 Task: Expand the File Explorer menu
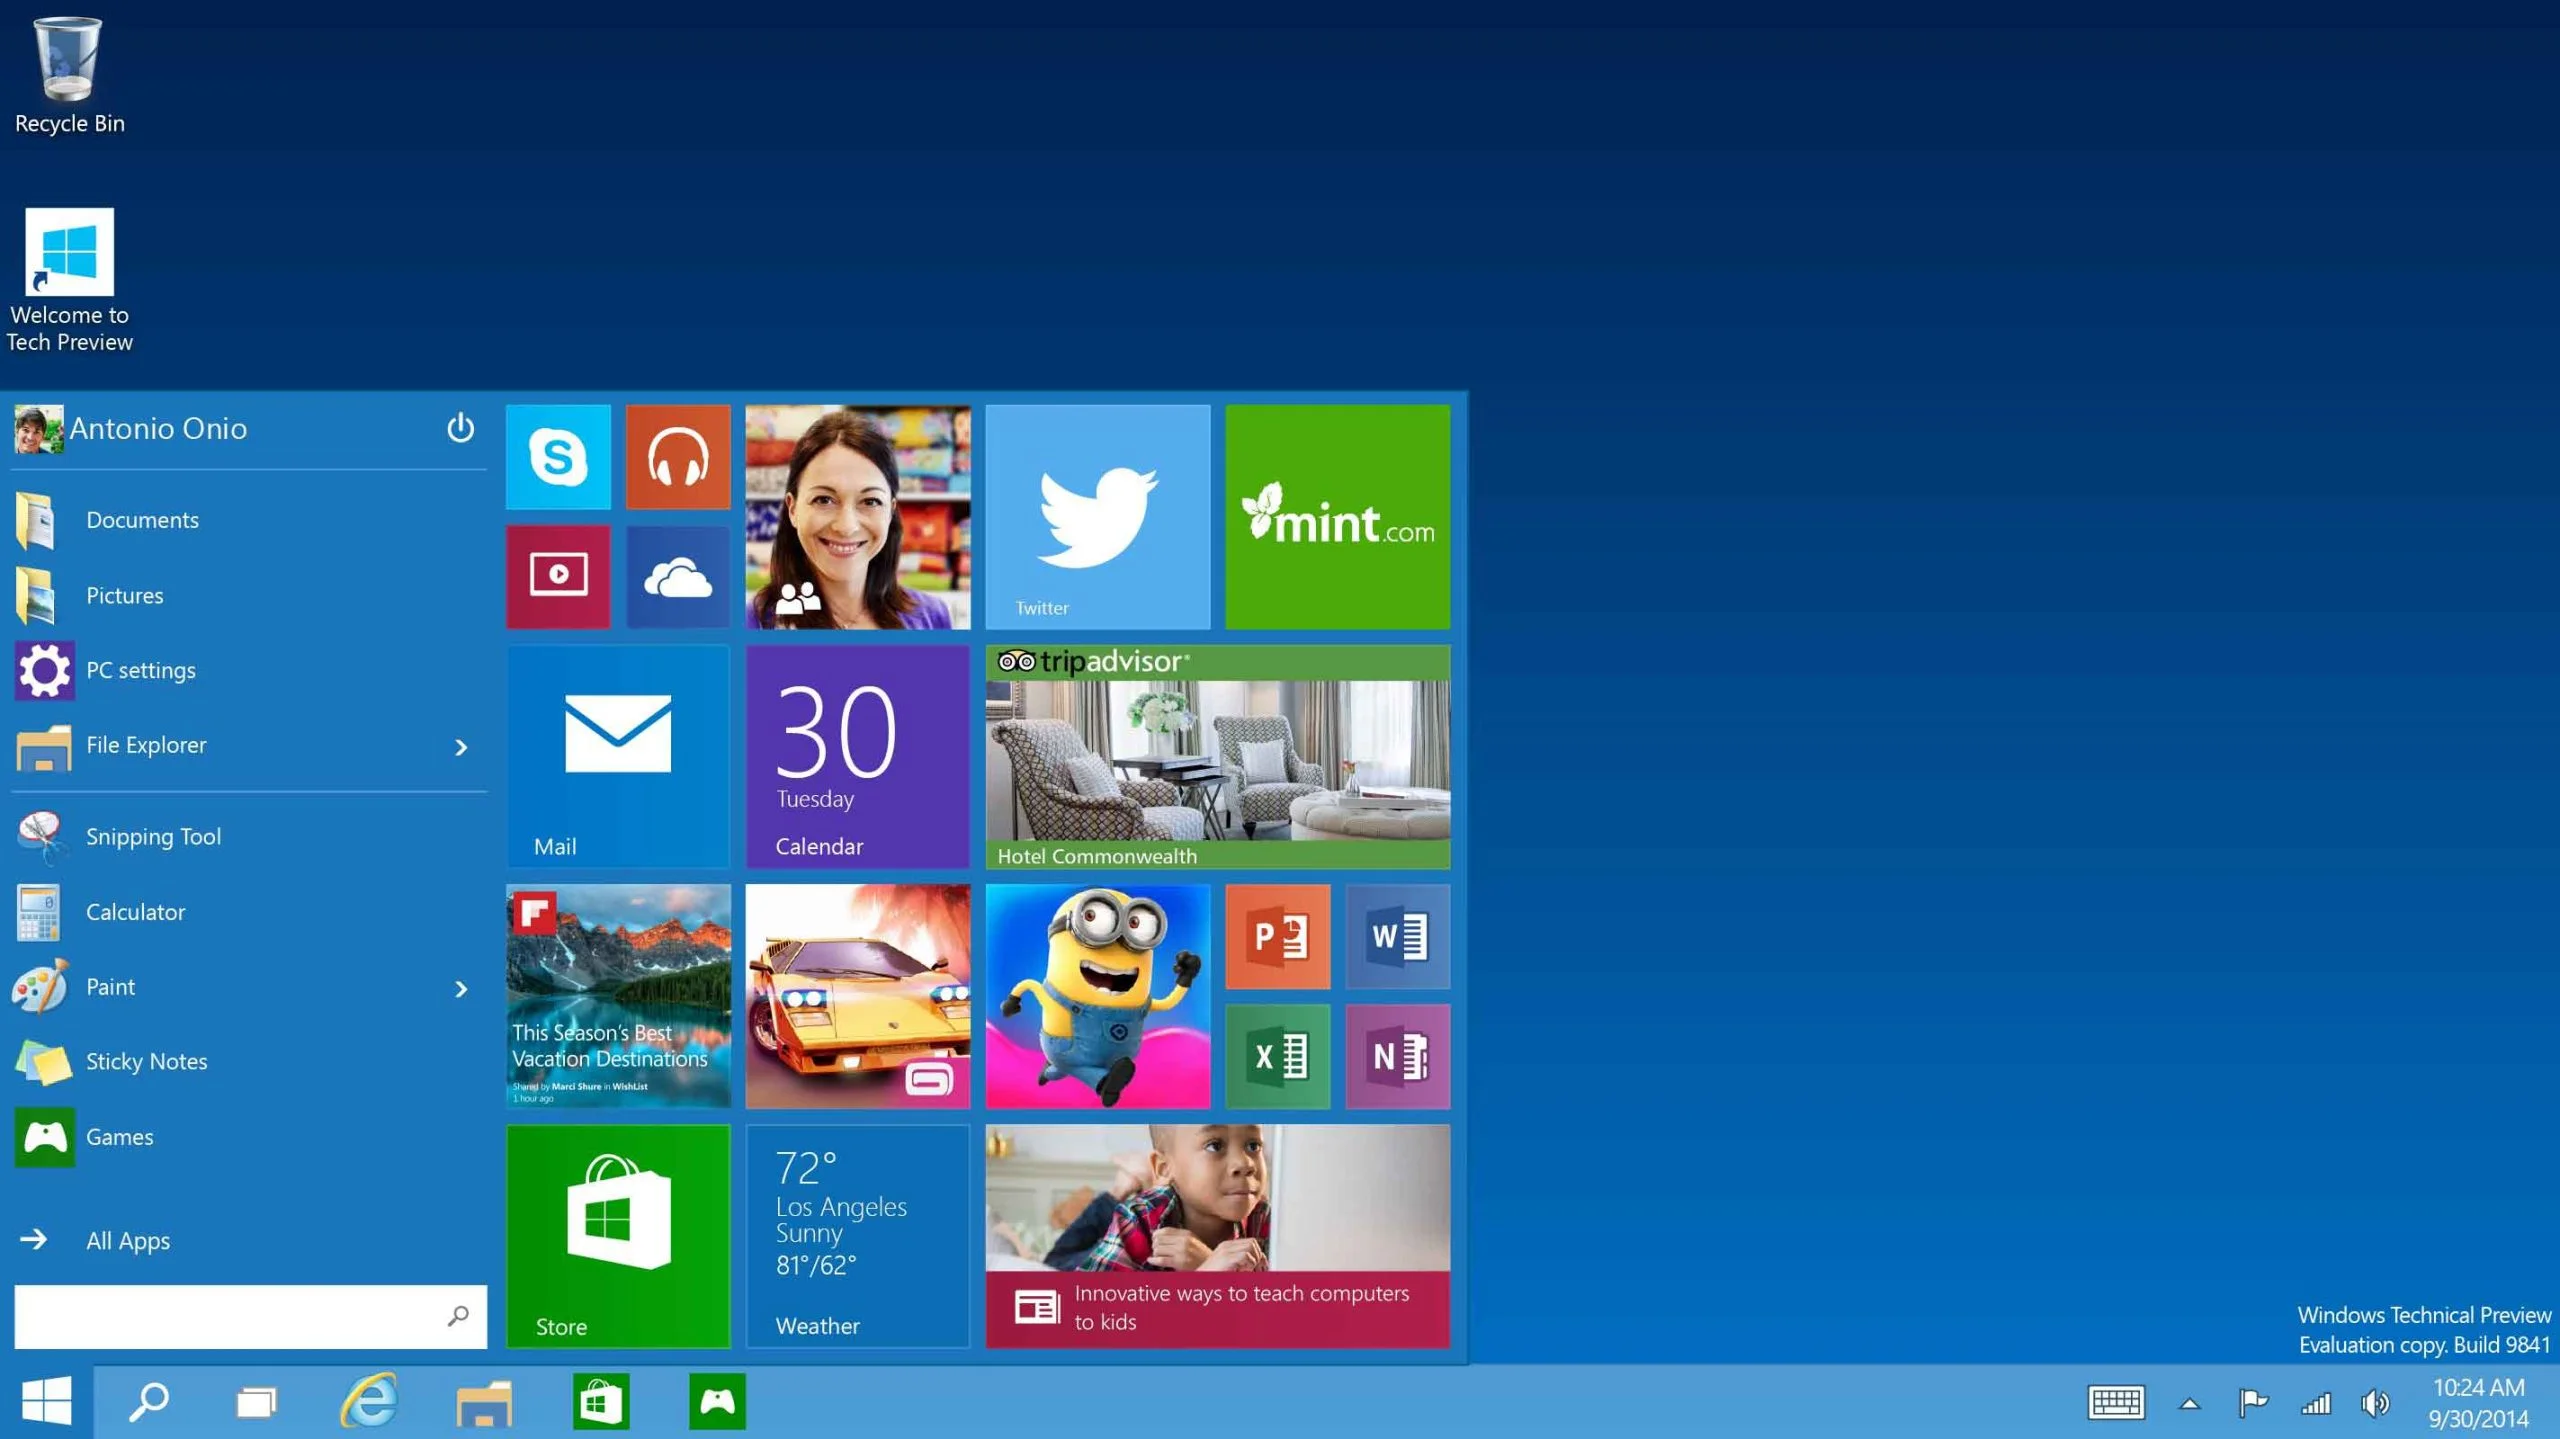coord(462,744)
